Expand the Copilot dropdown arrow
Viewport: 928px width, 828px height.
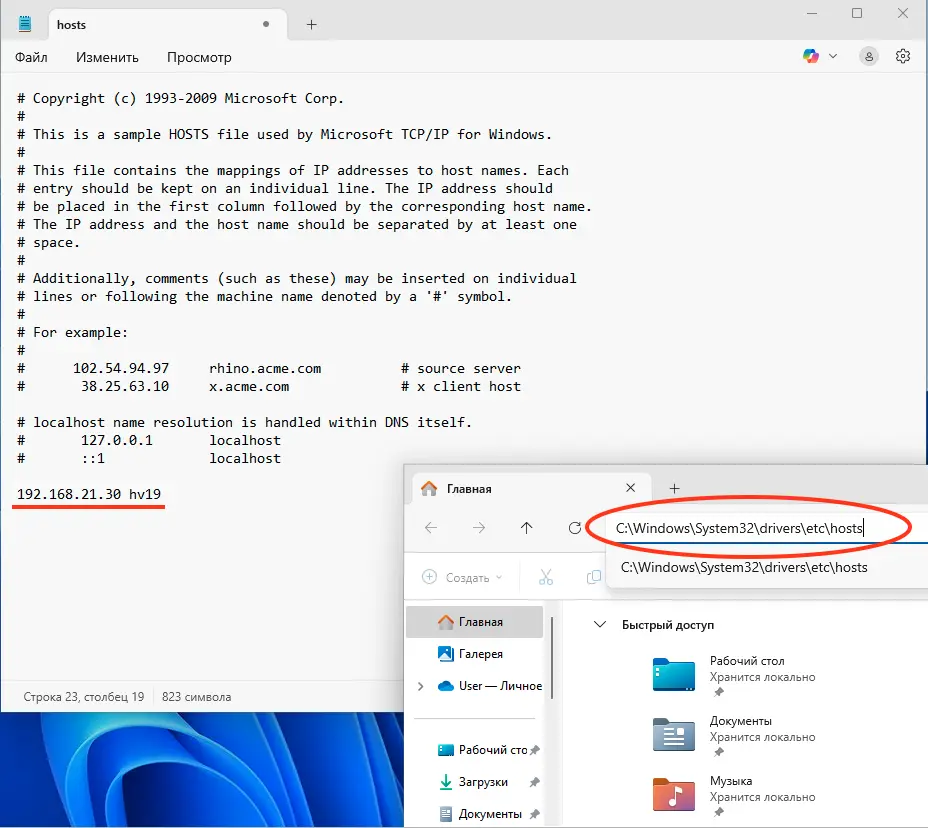pos(833,56)
